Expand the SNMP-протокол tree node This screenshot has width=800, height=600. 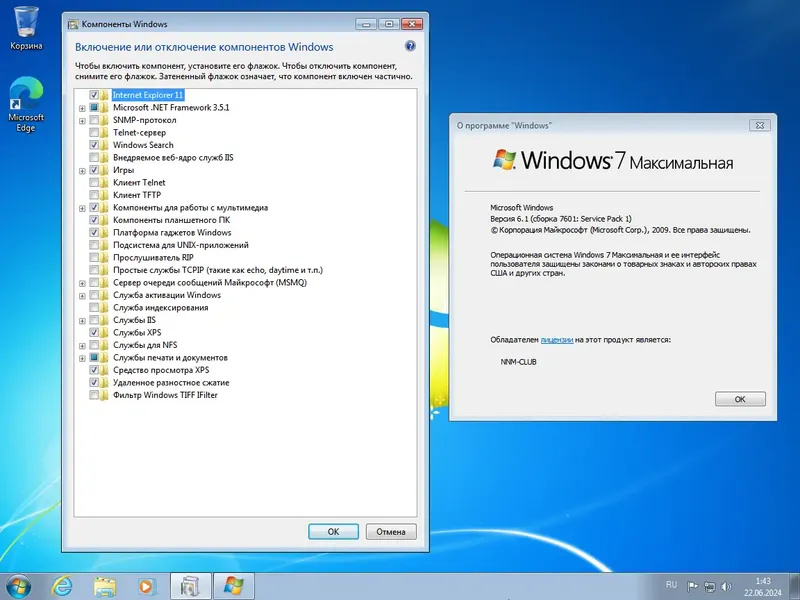tap(83, 119)
